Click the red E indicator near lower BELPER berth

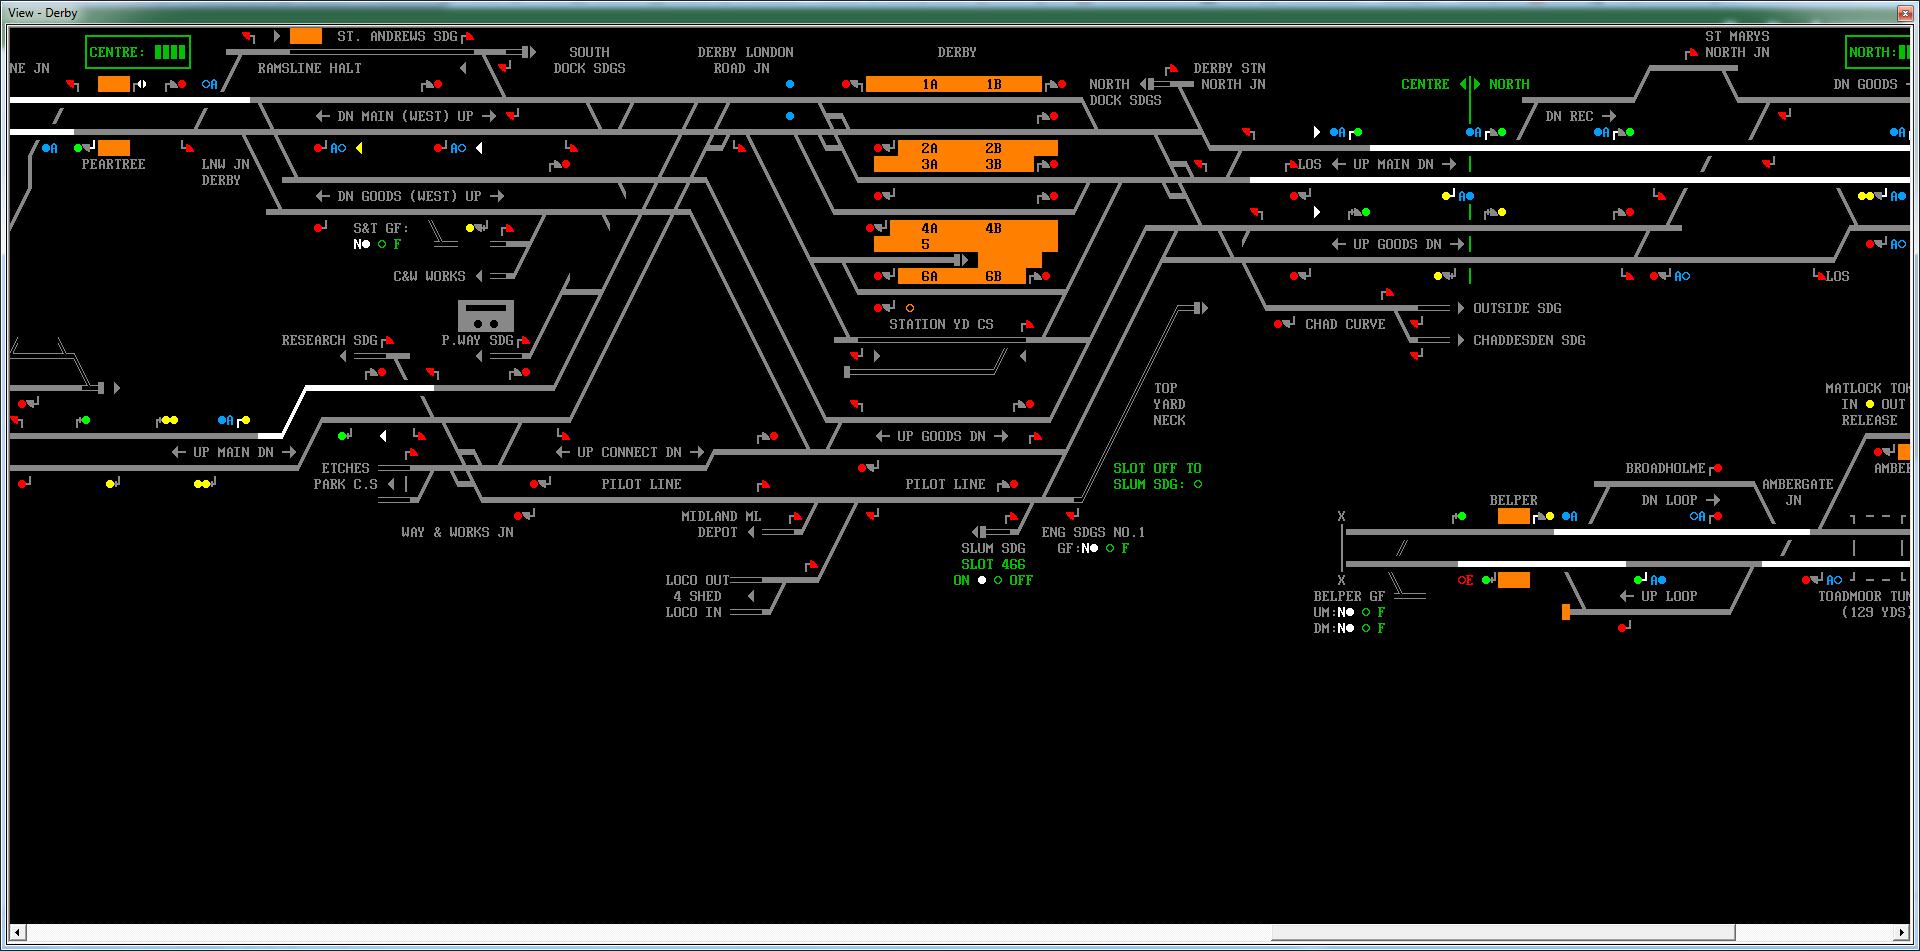coord(1465,580)
